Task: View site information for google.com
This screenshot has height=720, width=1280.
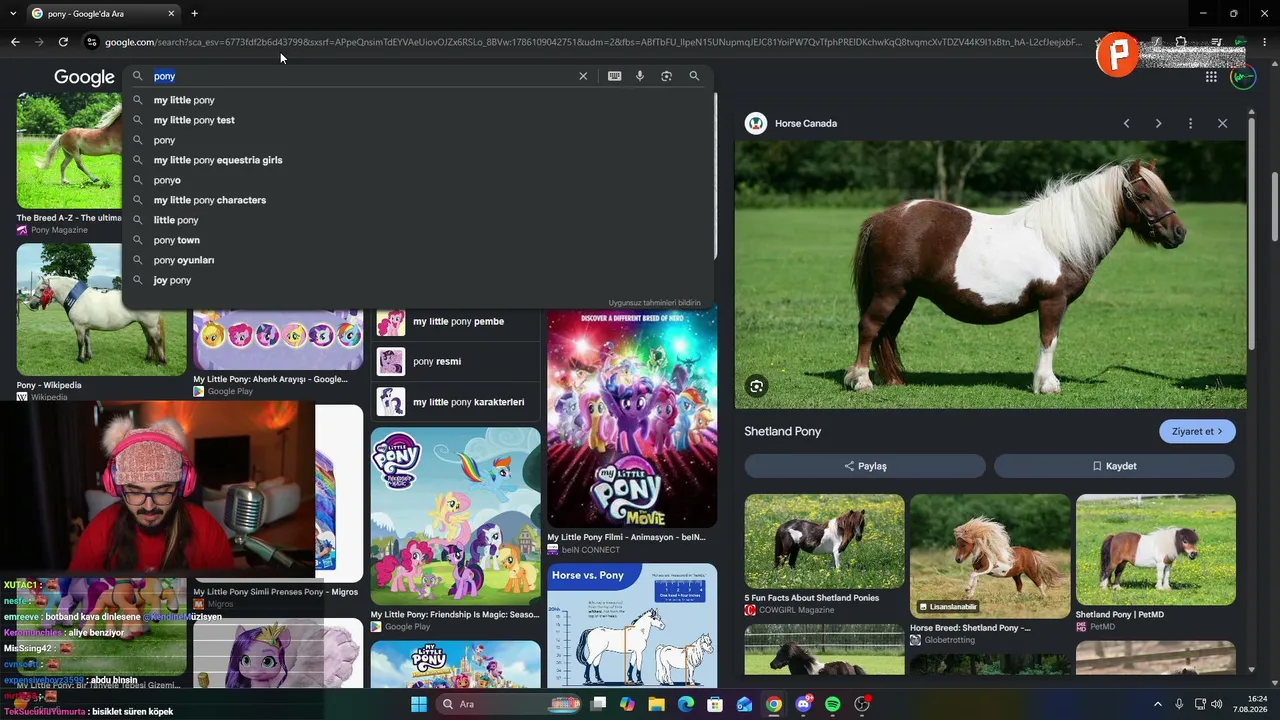Action: coord(91,42)
